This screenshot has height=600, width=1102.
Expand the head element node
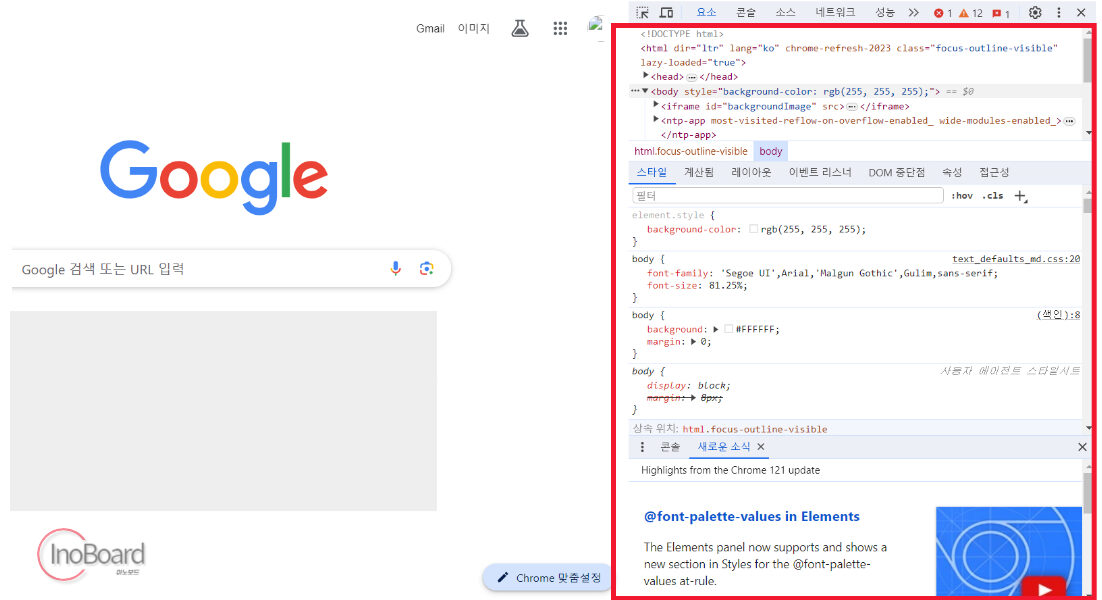tap(645, 75)
